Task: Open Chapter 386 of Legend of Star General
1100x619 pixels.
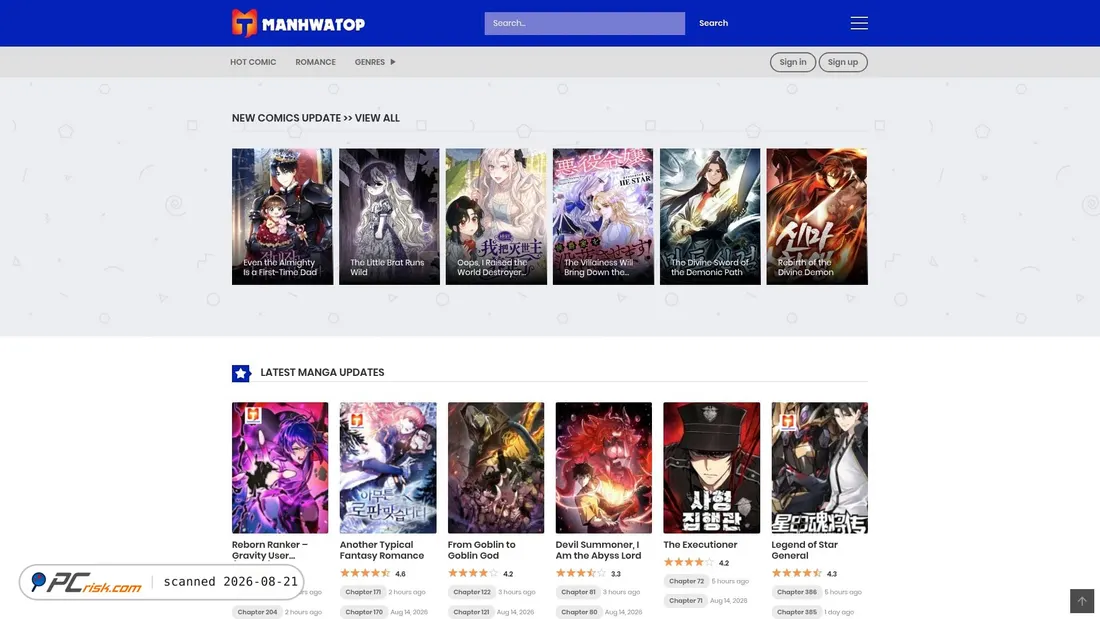Action: tap(796, 592)
